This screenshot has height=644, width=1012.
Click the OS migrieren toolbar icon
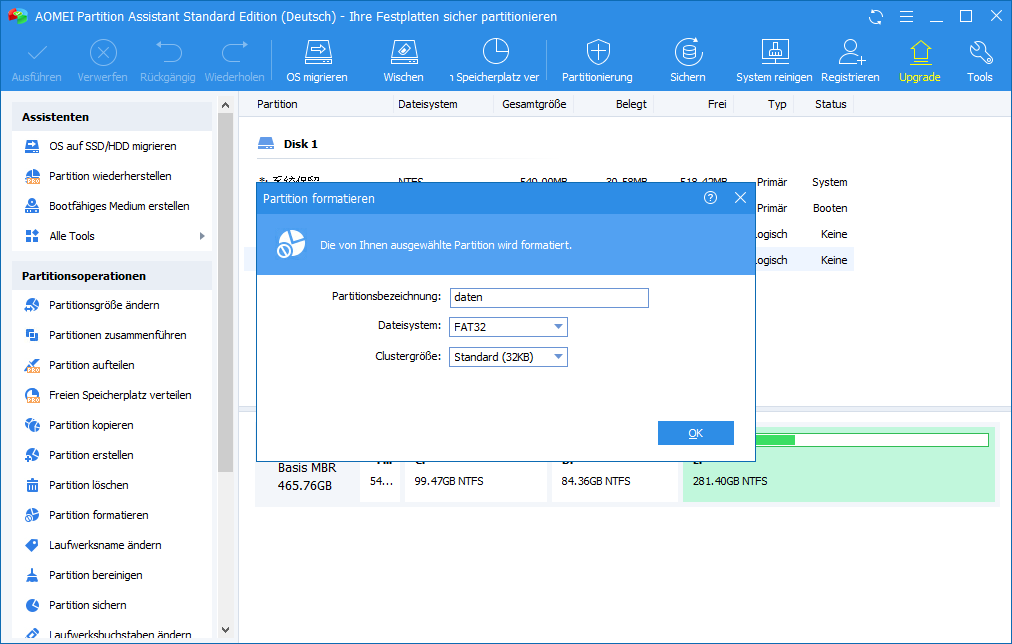pyautogui.click(x=317, y=60)
